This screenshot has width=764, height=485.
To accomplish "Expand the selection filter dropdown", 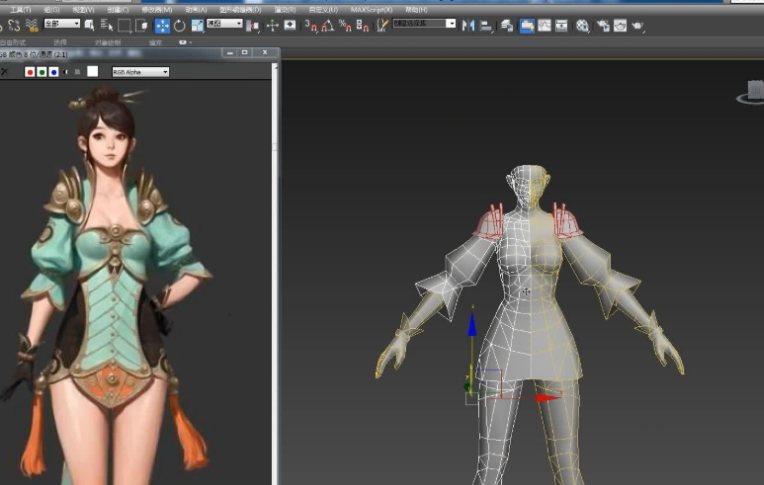I will coord(62,24).
